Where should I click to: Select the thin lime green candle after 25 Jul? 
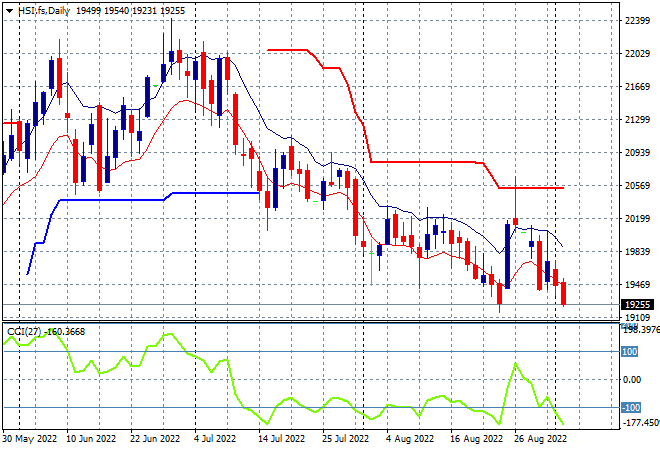pos(371,262)
